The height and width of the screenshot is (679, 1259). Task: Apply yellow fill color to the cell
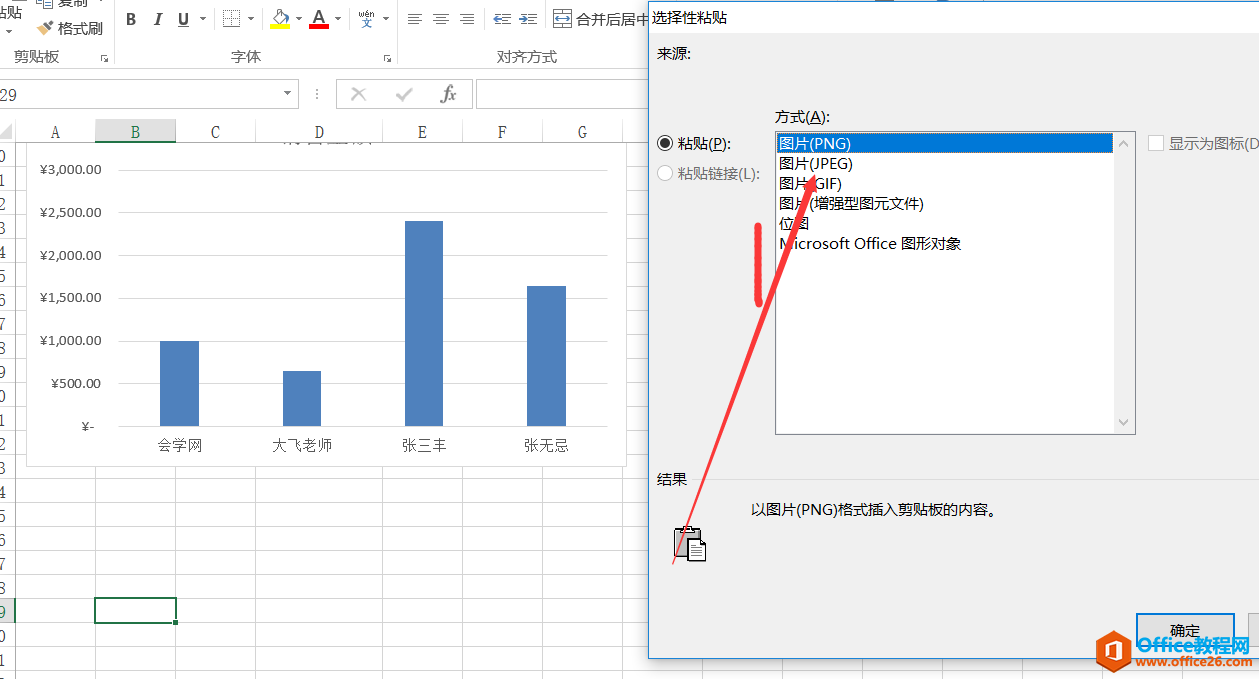tap(278, 19)
